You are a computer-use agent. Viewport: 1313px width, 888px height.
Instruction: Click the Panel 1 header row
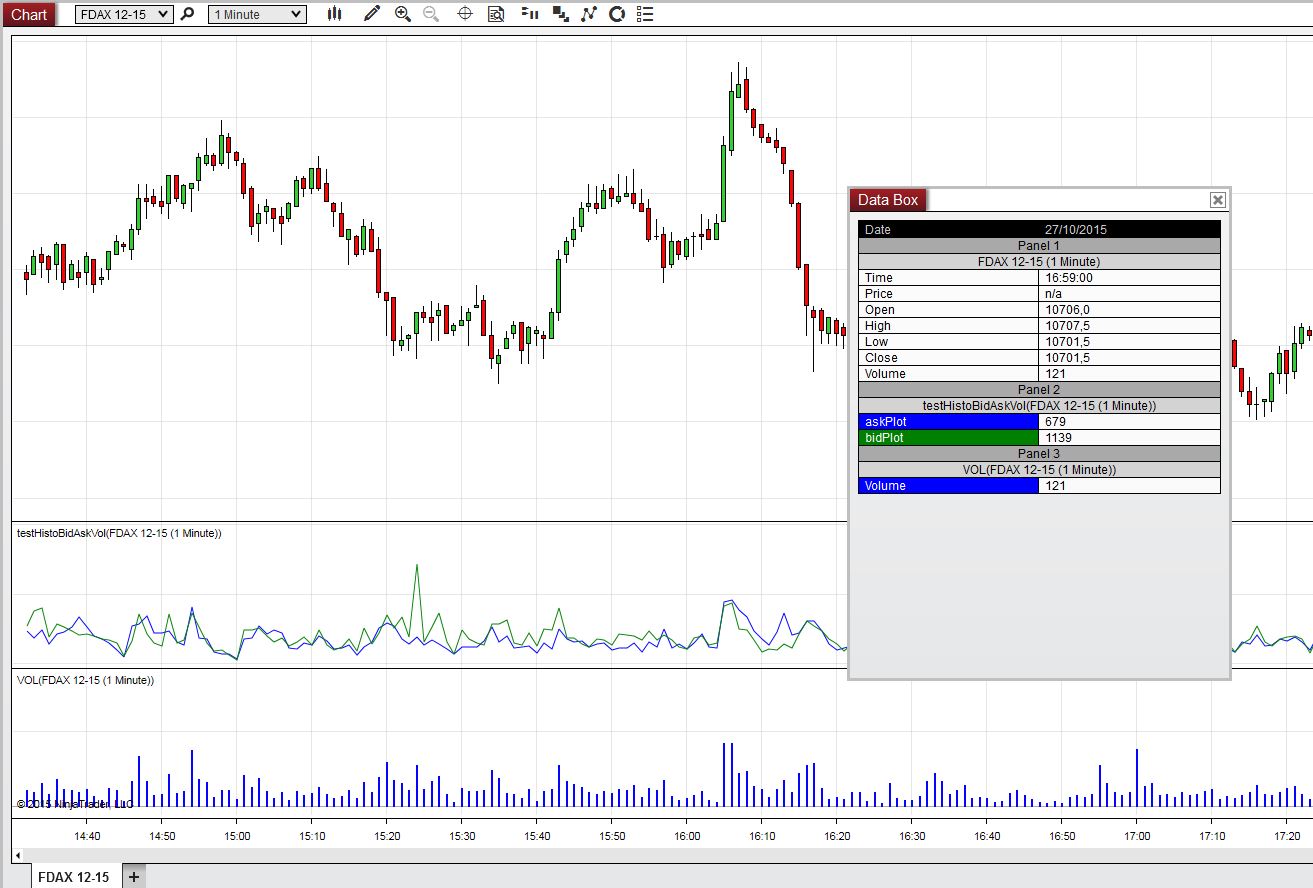[1039, 246]
